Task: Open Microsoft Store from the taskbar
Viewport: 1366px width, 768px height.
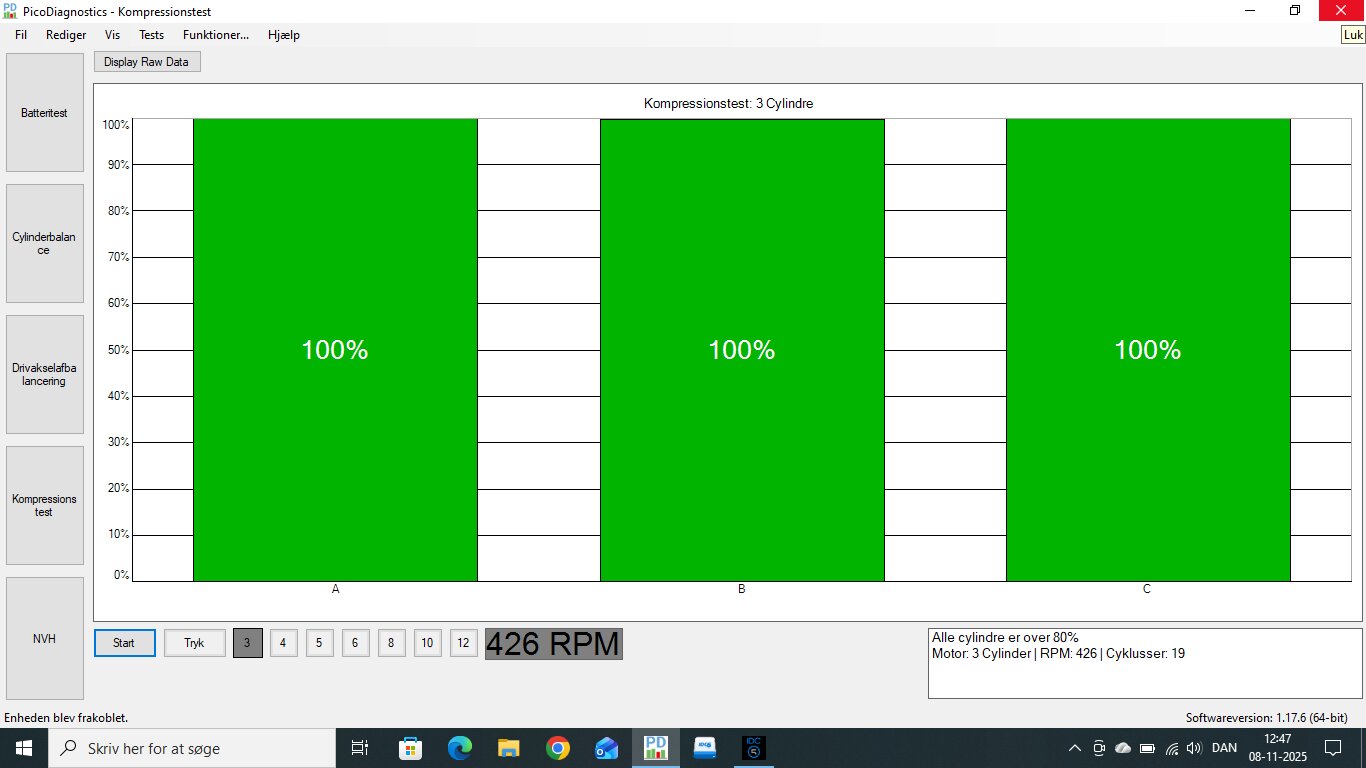Action: click(x=410, y=748)
